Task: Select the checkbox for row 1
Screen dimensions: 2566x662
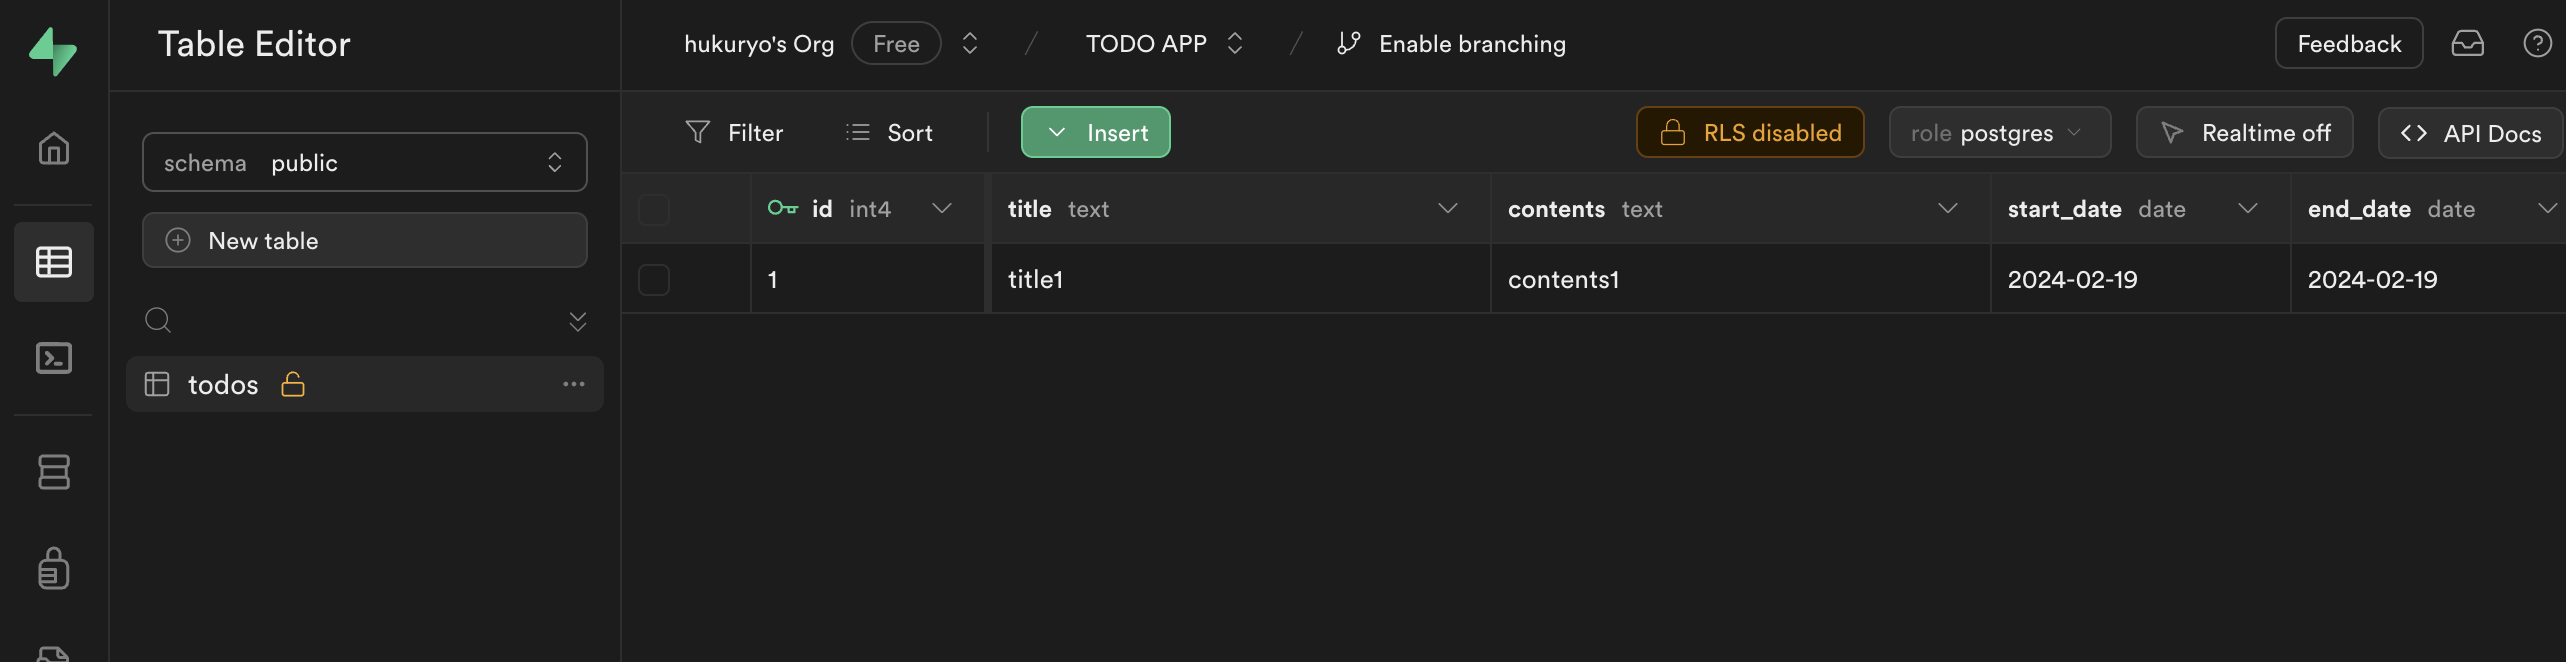Action: click(x=654, y=280)
